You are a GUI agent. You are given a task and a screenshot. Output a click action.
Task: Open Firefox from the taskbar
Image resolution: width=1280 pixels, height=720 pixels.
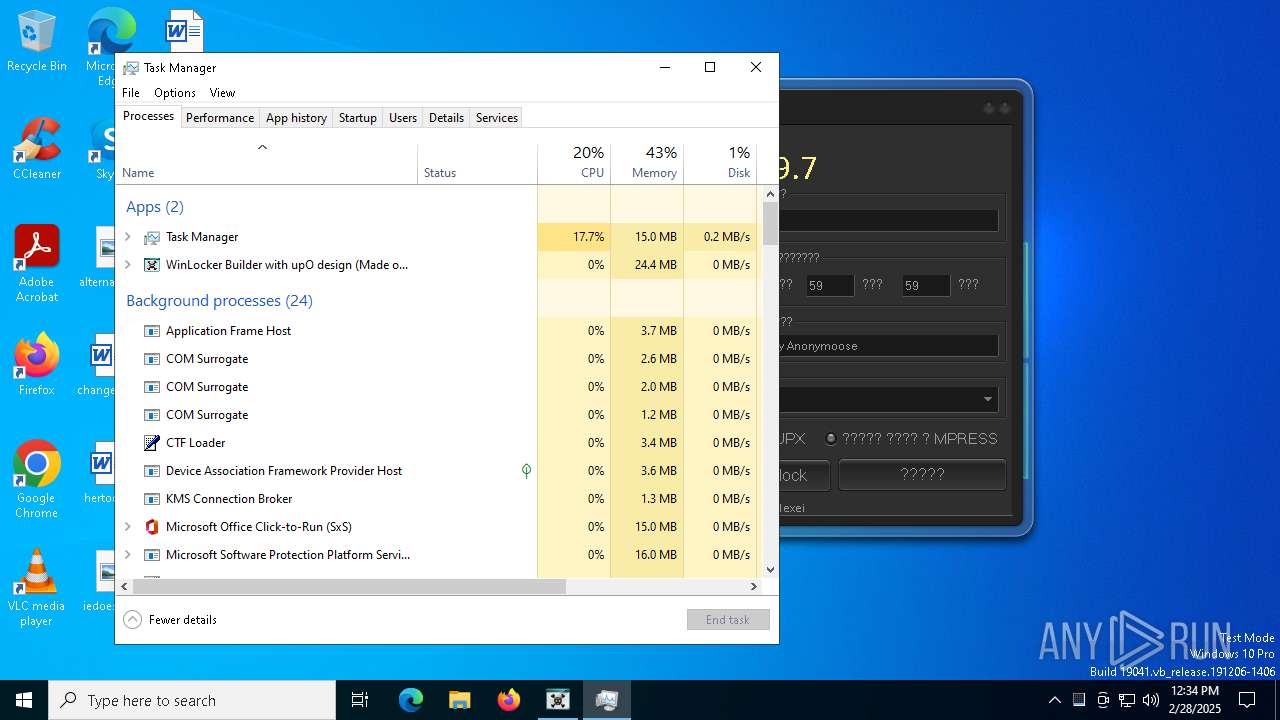509,700
